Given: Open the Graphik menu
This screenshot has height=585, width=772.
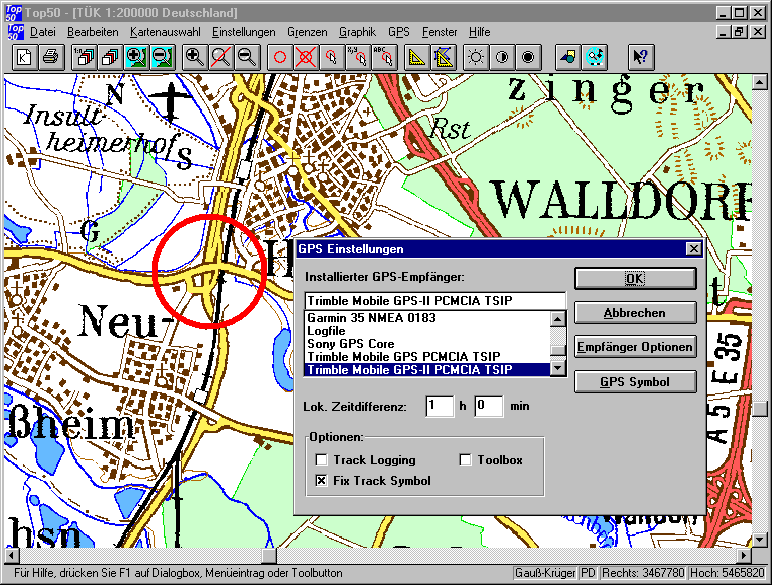Looking at the screenshot, I should coord(357,32).
